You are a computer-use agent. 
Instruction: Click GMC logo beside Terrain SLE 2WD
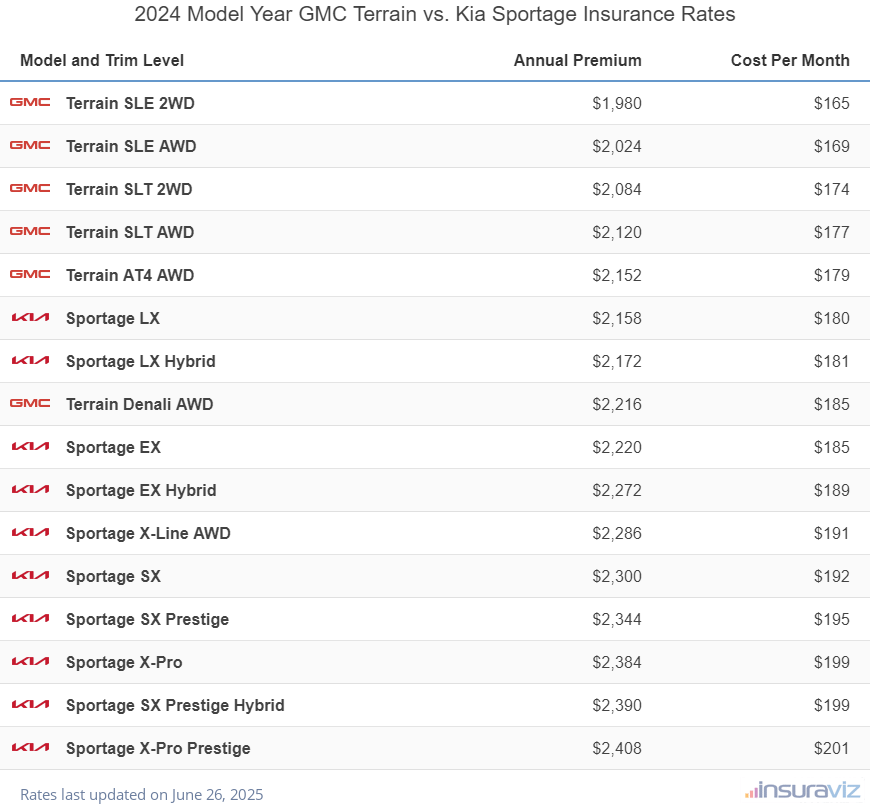[30, 102]
